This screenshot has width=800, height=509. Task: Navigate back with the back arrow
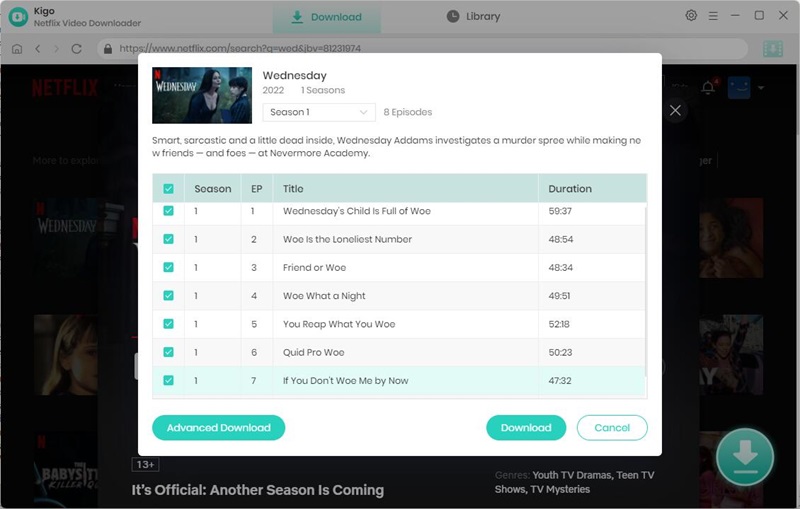(38, 49)
